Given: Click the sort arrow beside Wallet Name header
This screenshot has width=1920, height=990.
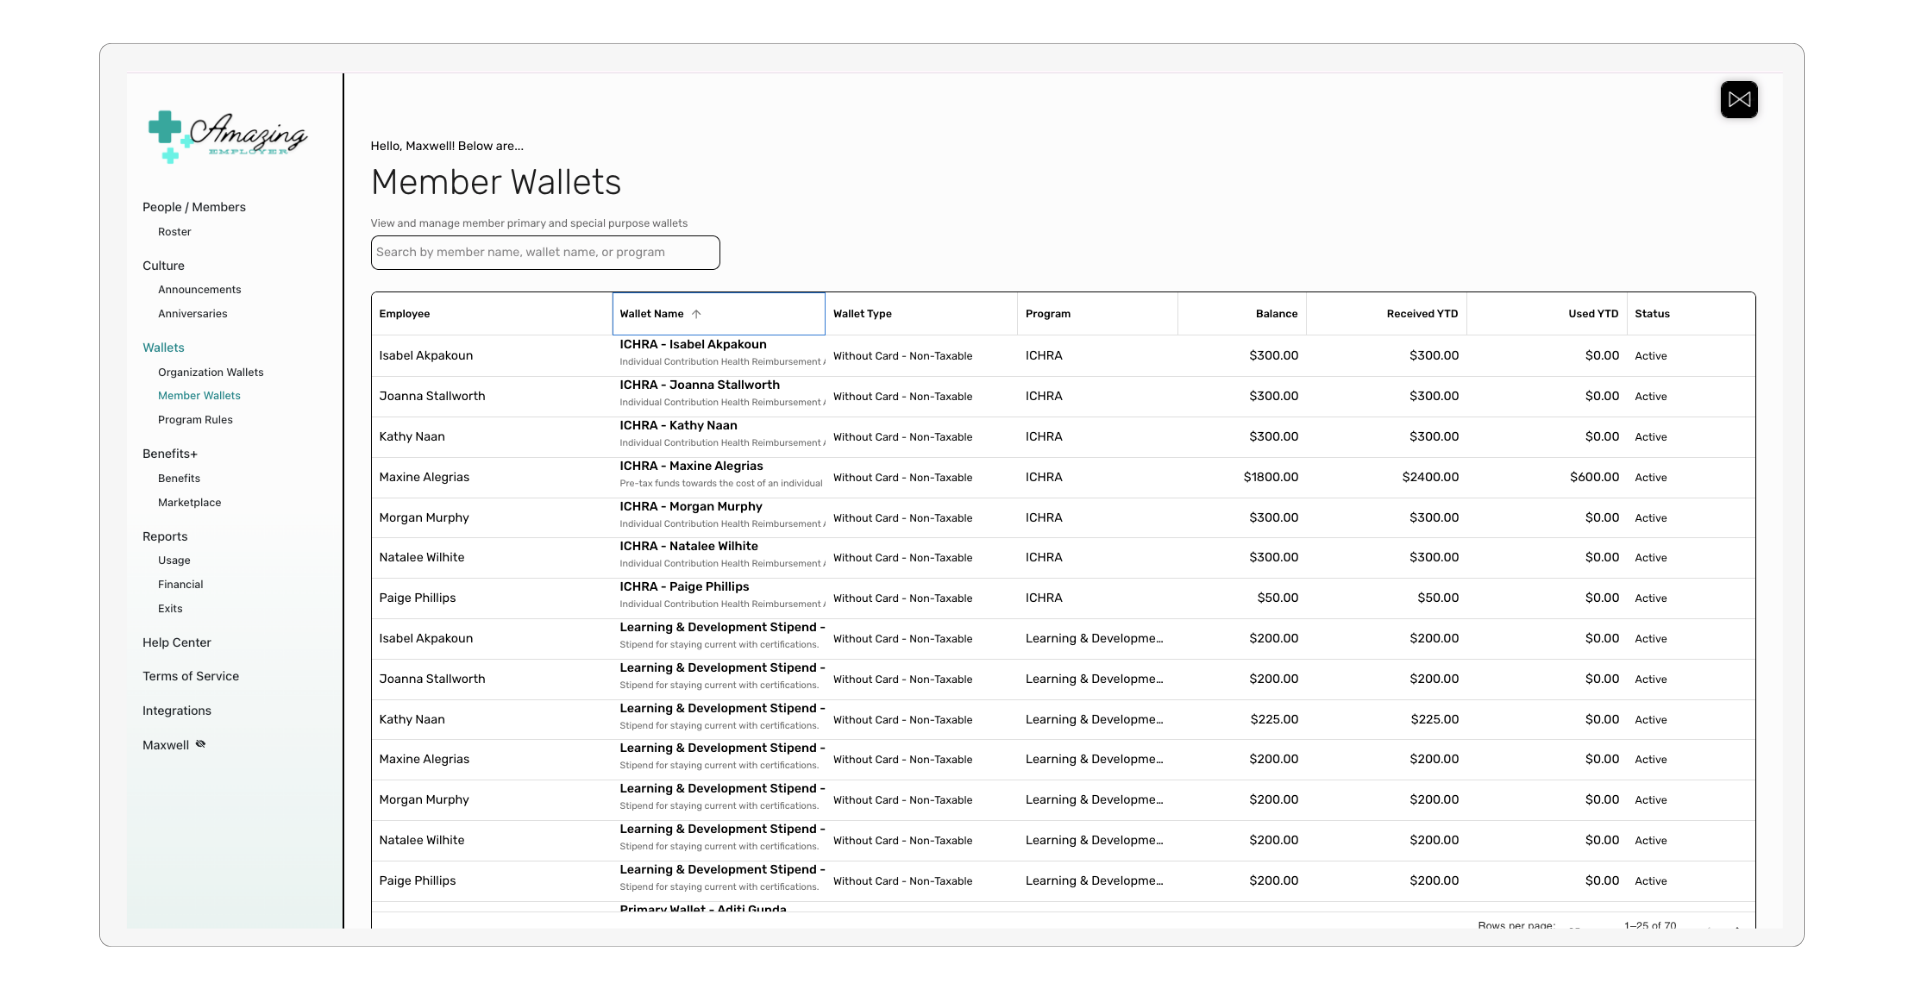Looking at the screenshot, I should pyautogui.click(x=697, y=314).
